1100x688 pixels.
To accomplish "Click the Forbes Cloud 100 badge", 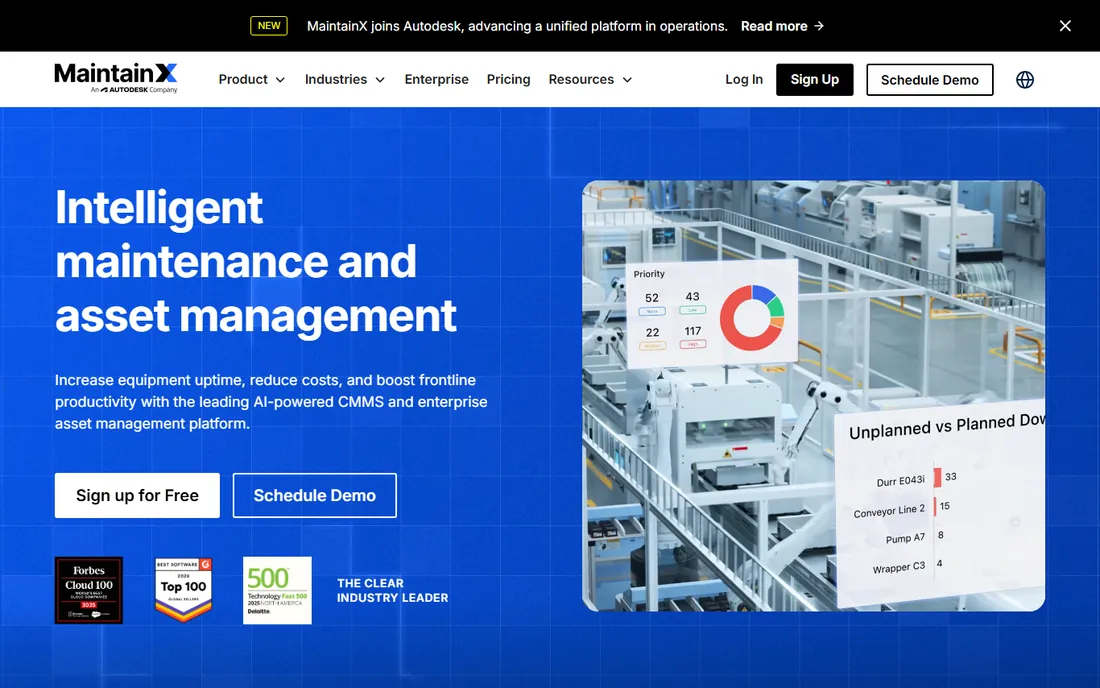I will point(89,591).
